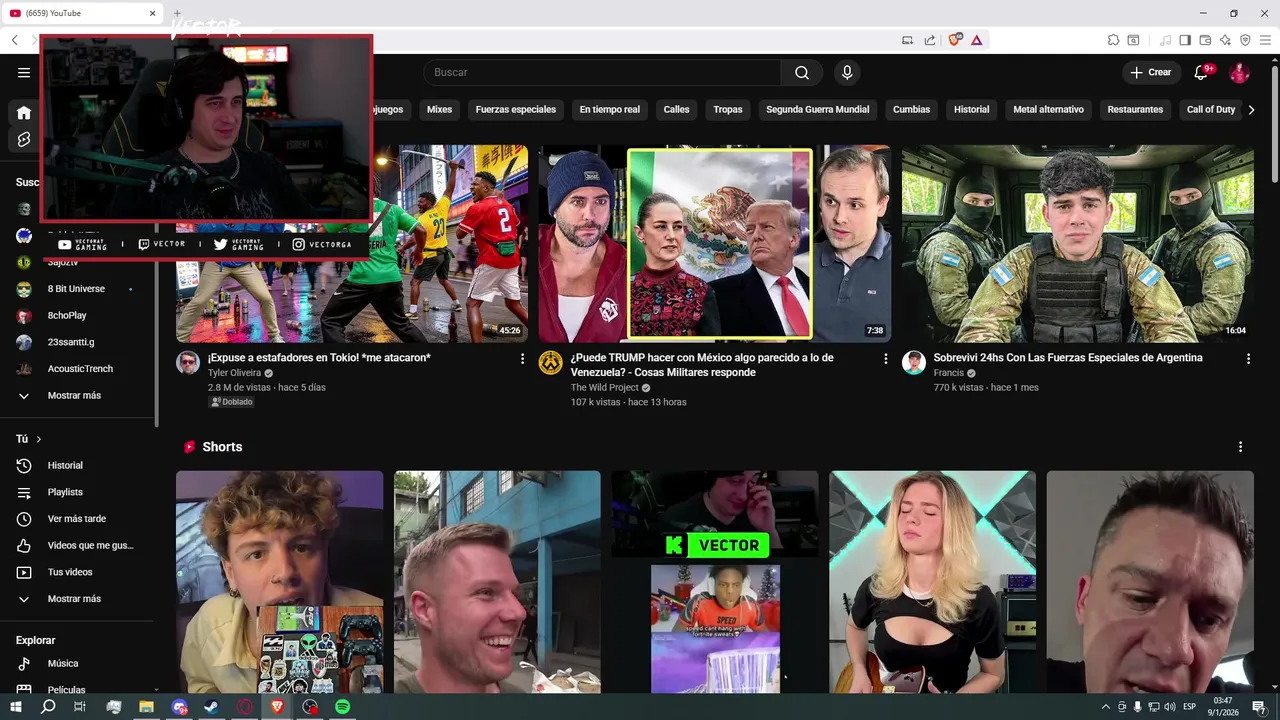Show hidden system tray icons
The image size is (1280, 720).
pos(1105,707)
